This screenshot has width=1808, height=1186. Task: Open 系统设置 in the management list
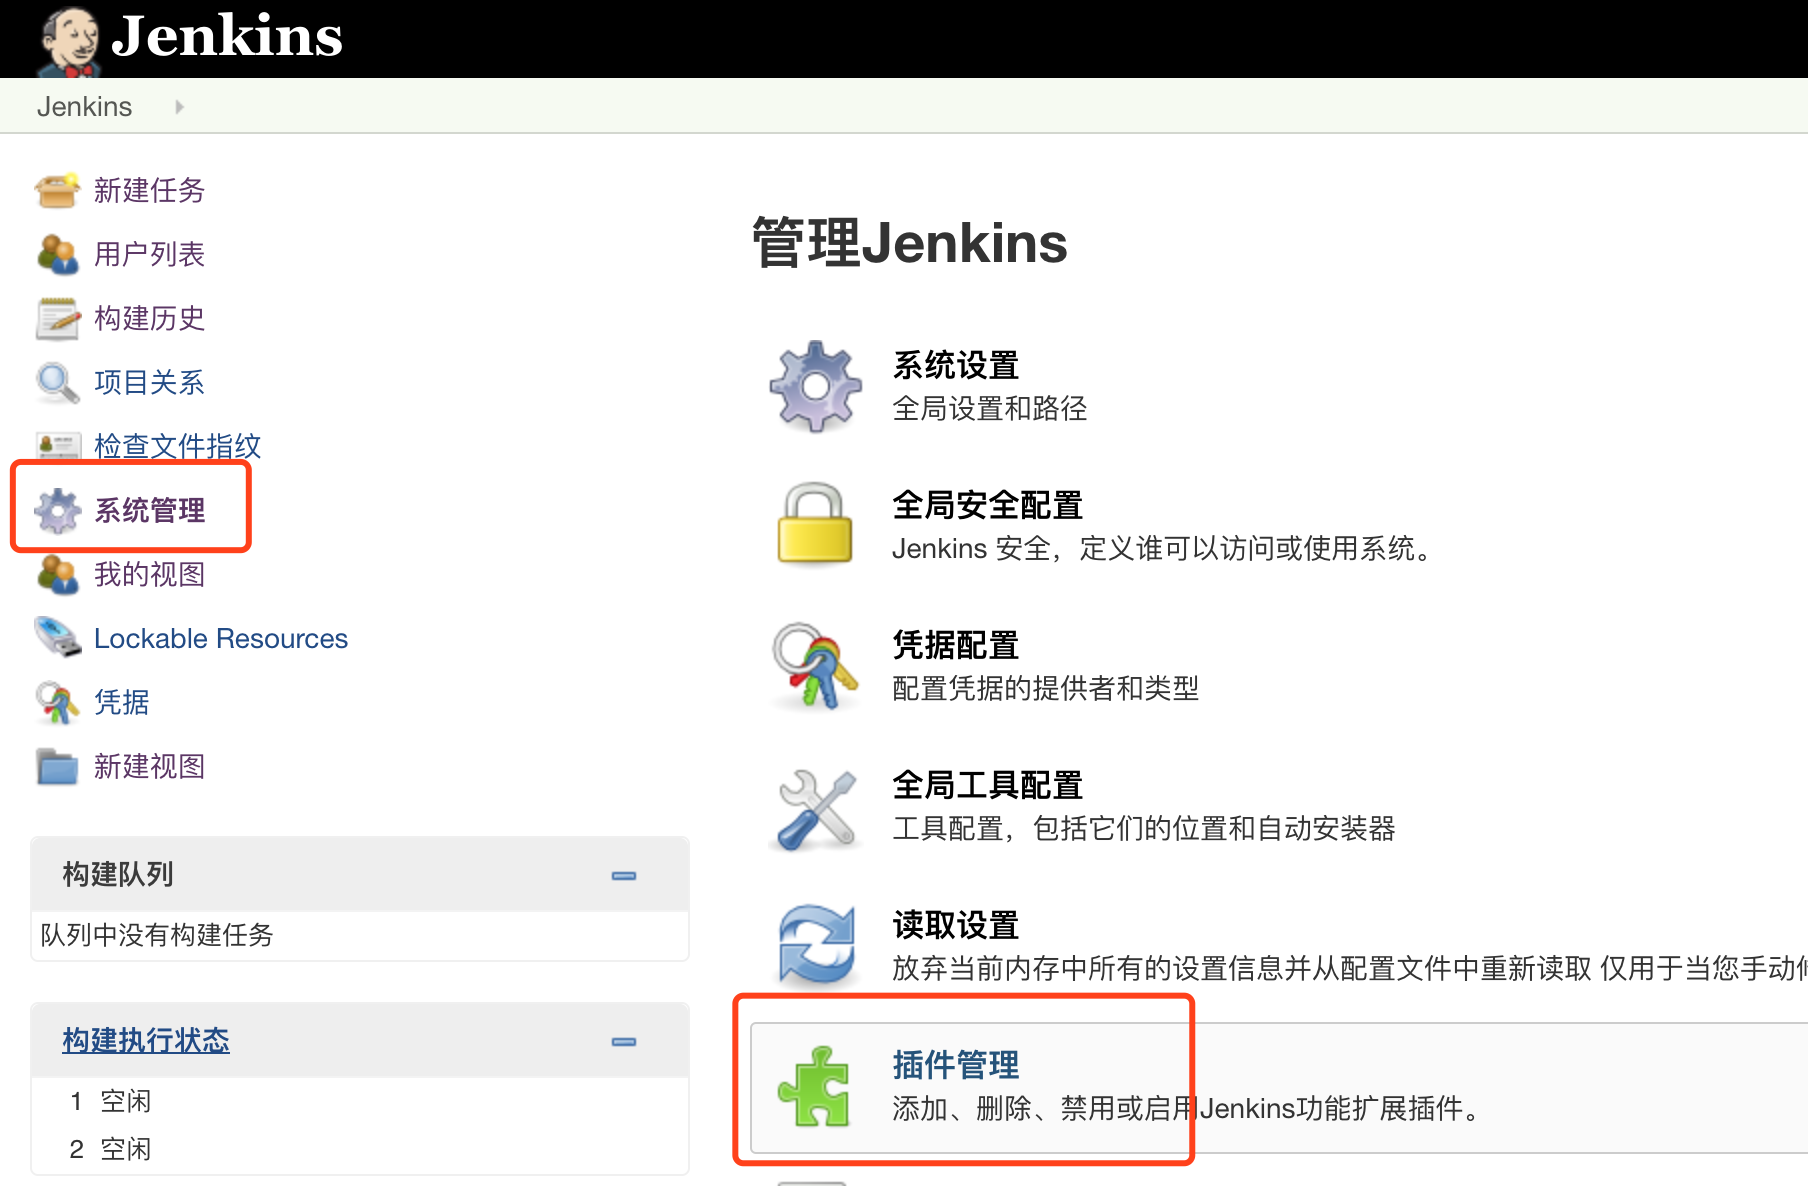955,365
